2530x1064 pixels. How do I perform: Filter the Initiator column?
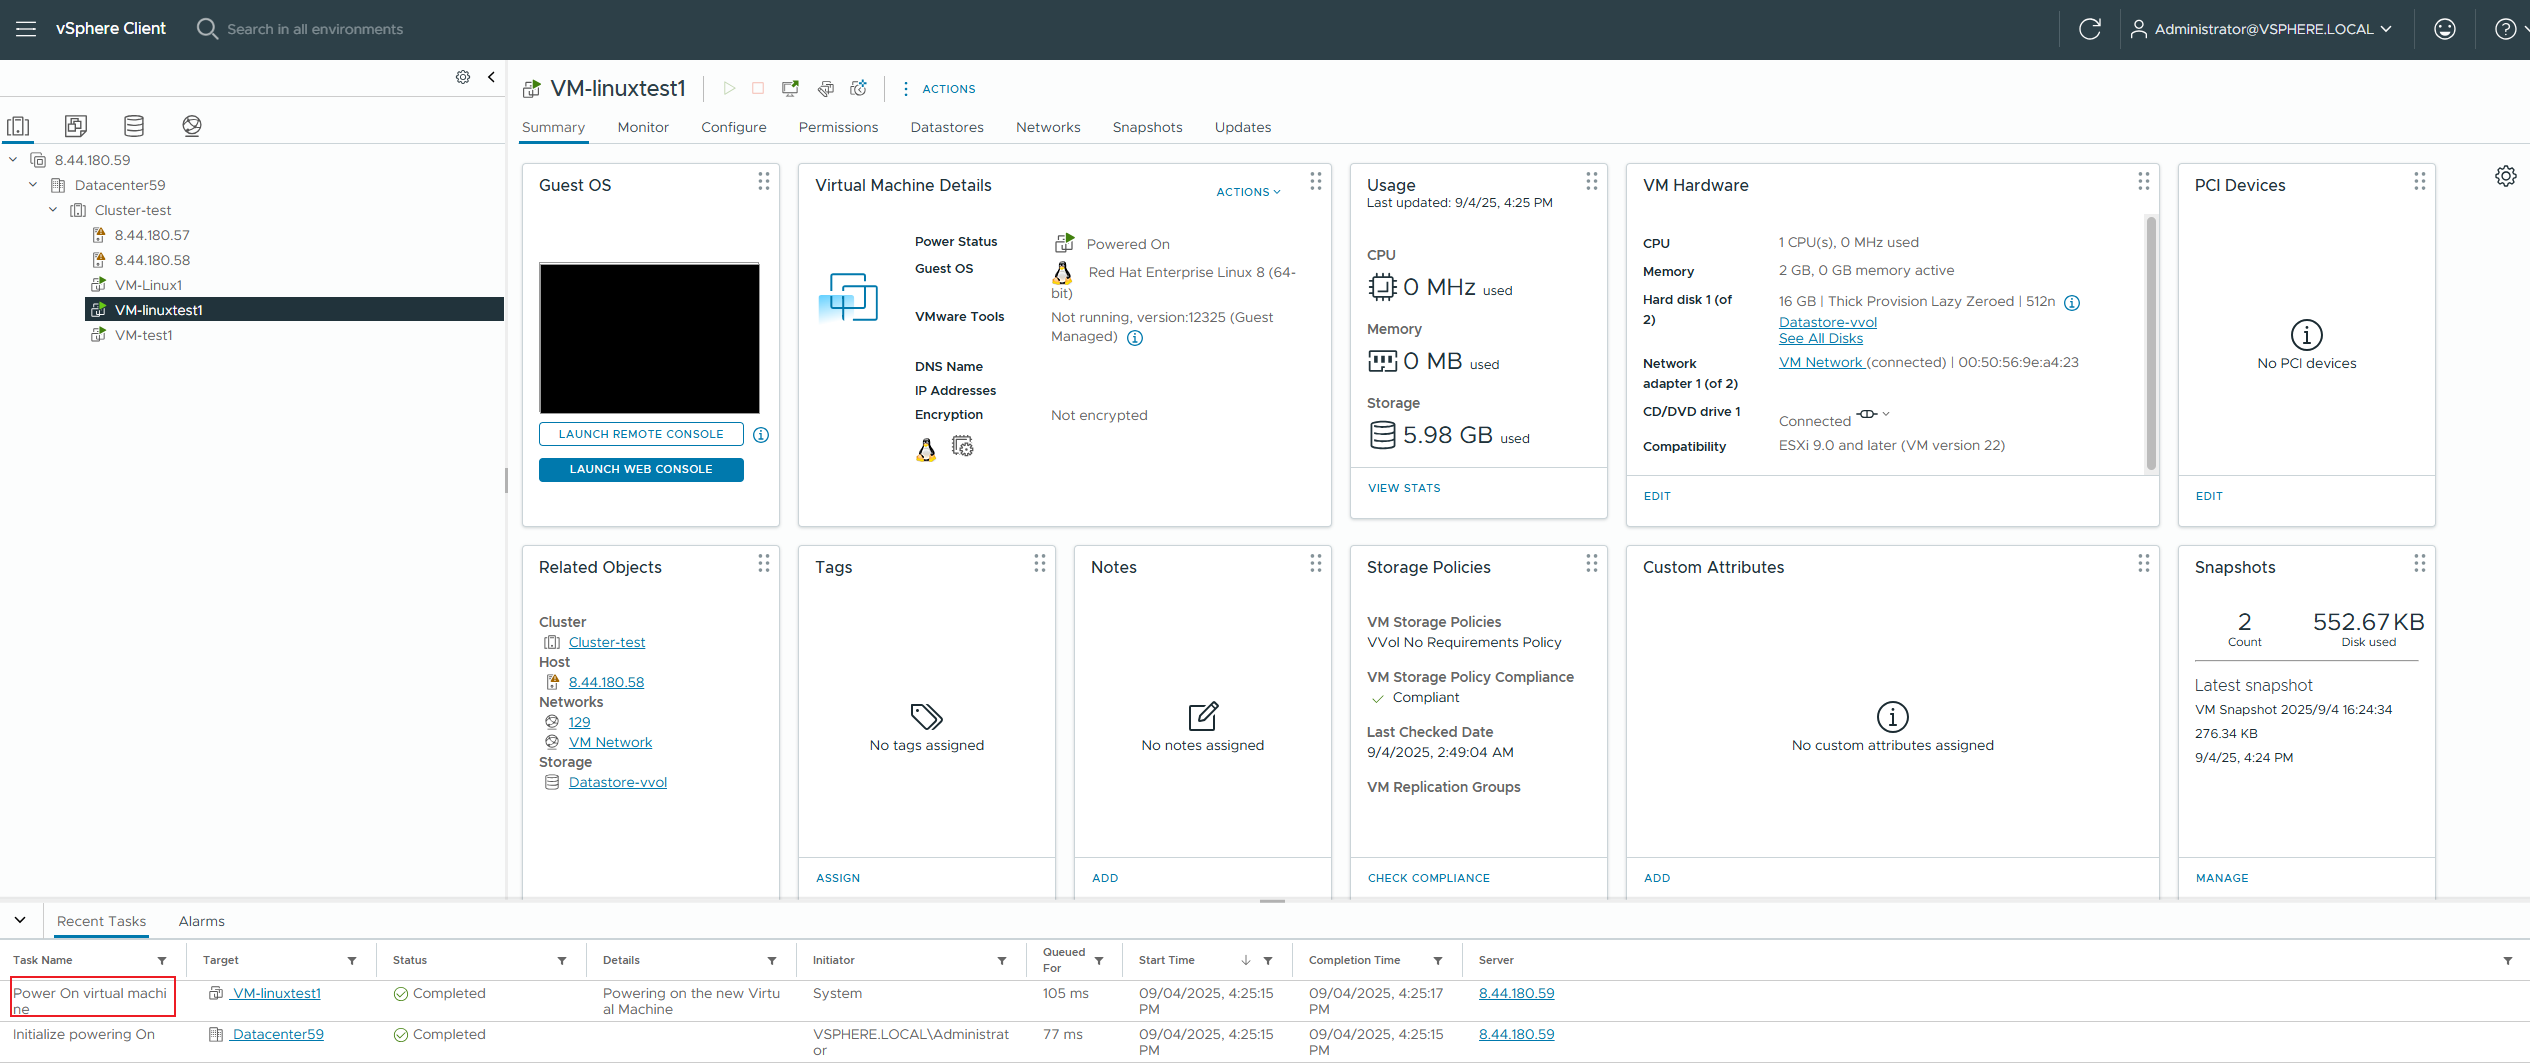tap(1002, 961)
